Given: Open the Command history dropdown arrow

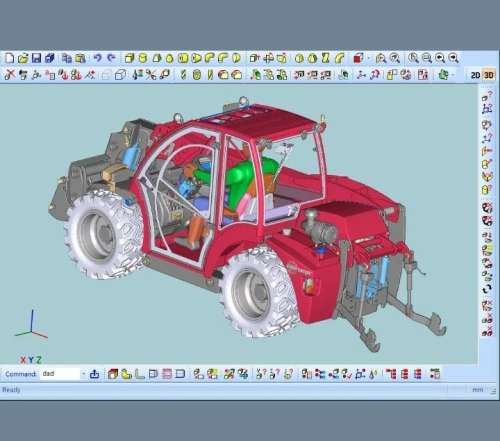Looking at the screenshot, I should coord(83,374).
